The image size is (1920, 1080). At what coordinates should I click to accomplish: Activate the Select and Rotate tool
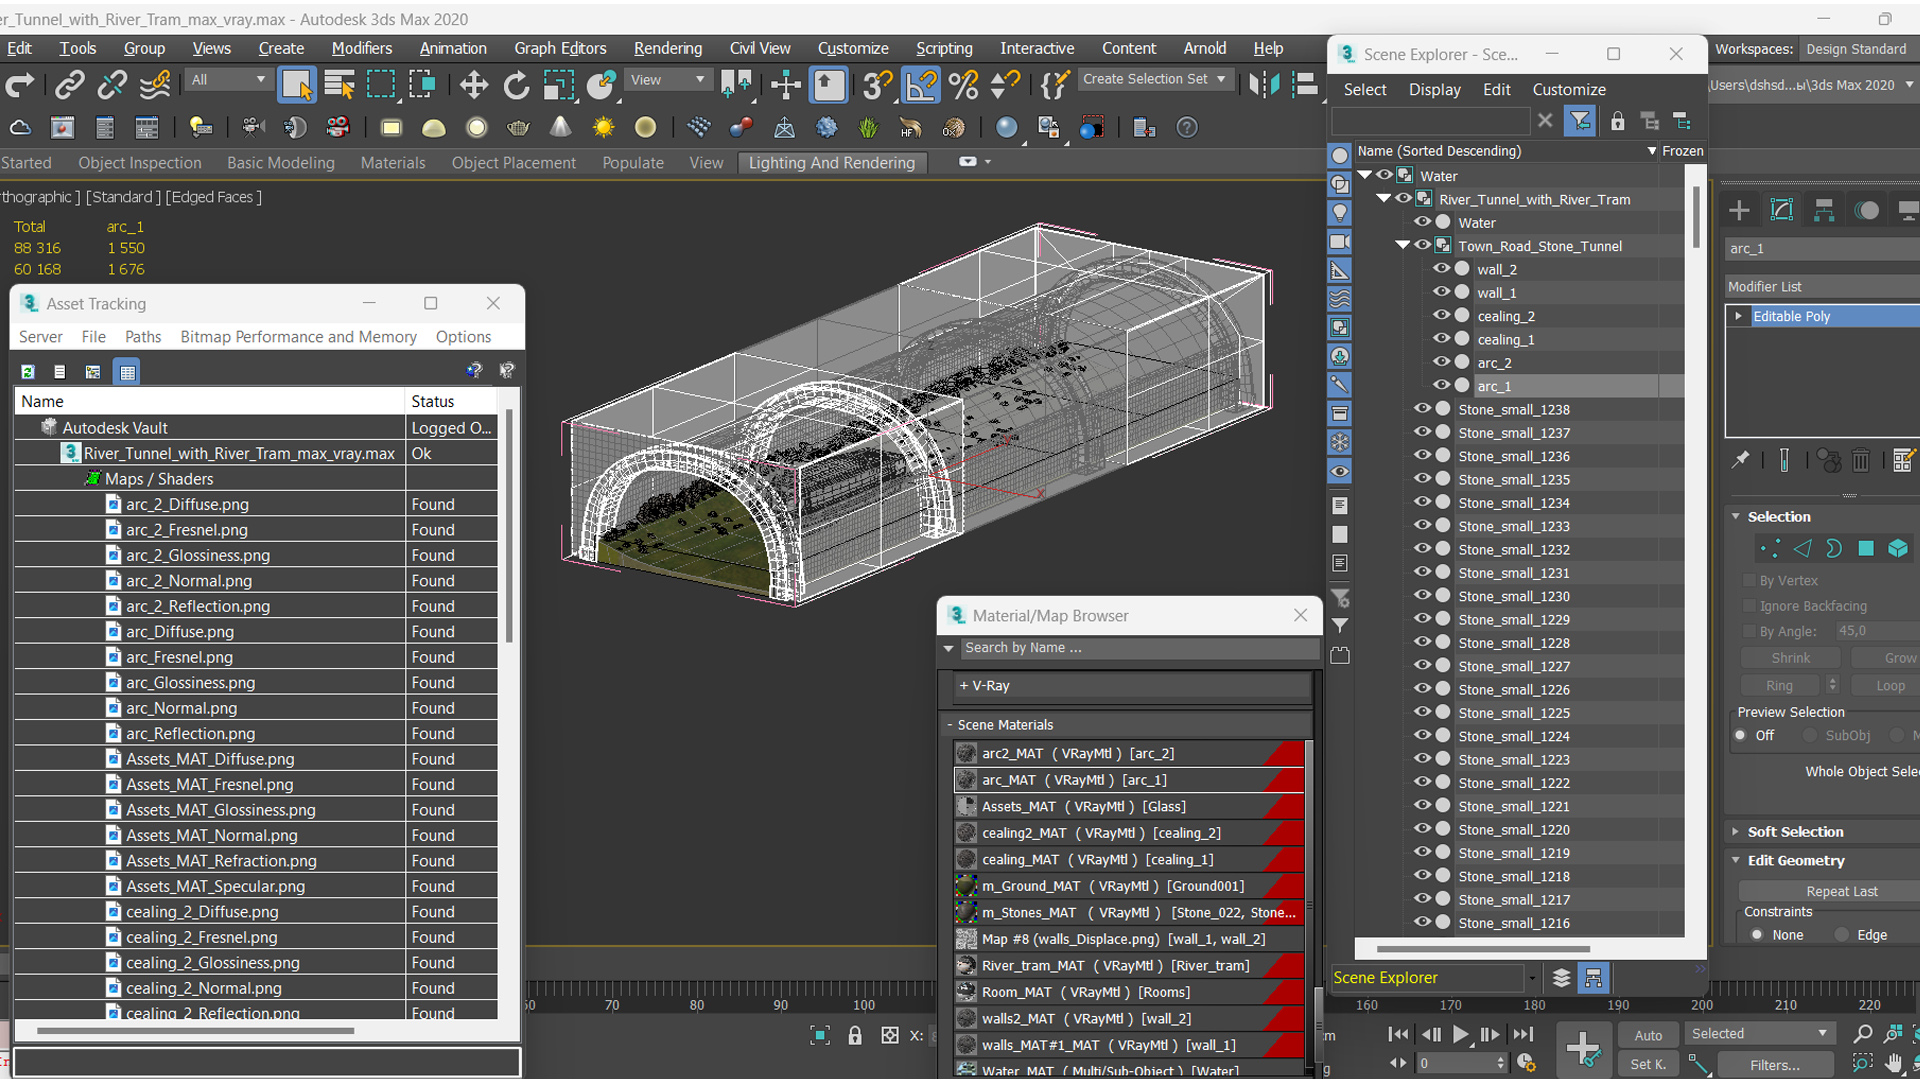click(x=516, y=86)
